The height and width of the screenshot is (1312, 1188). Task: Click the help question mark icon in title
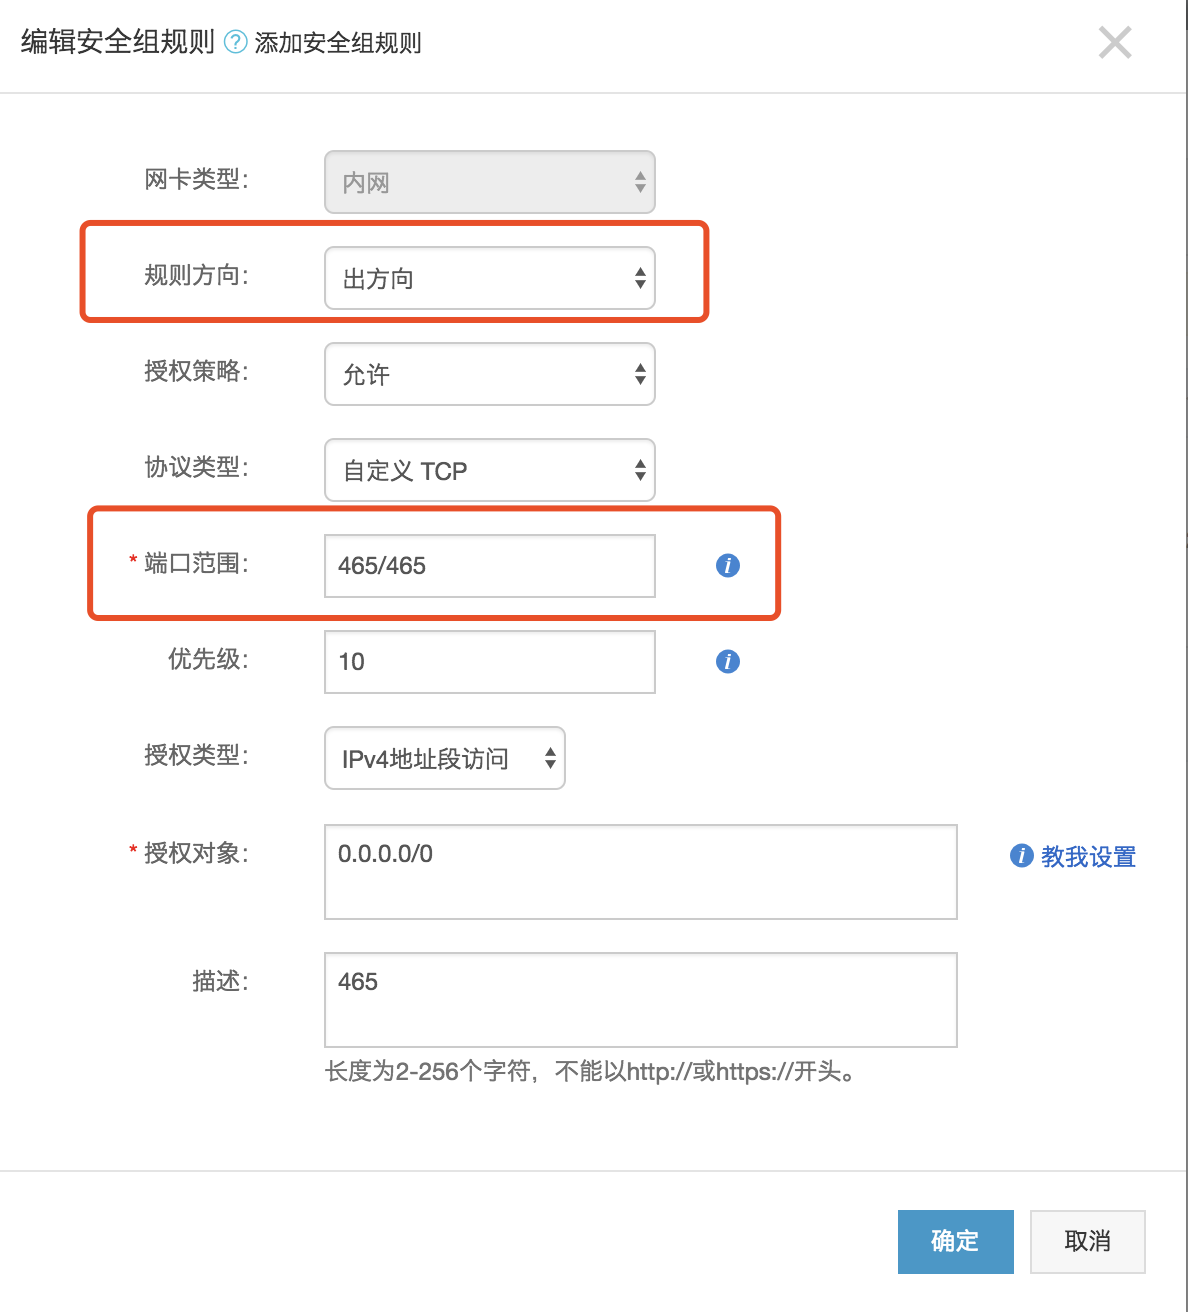[235, 42]
